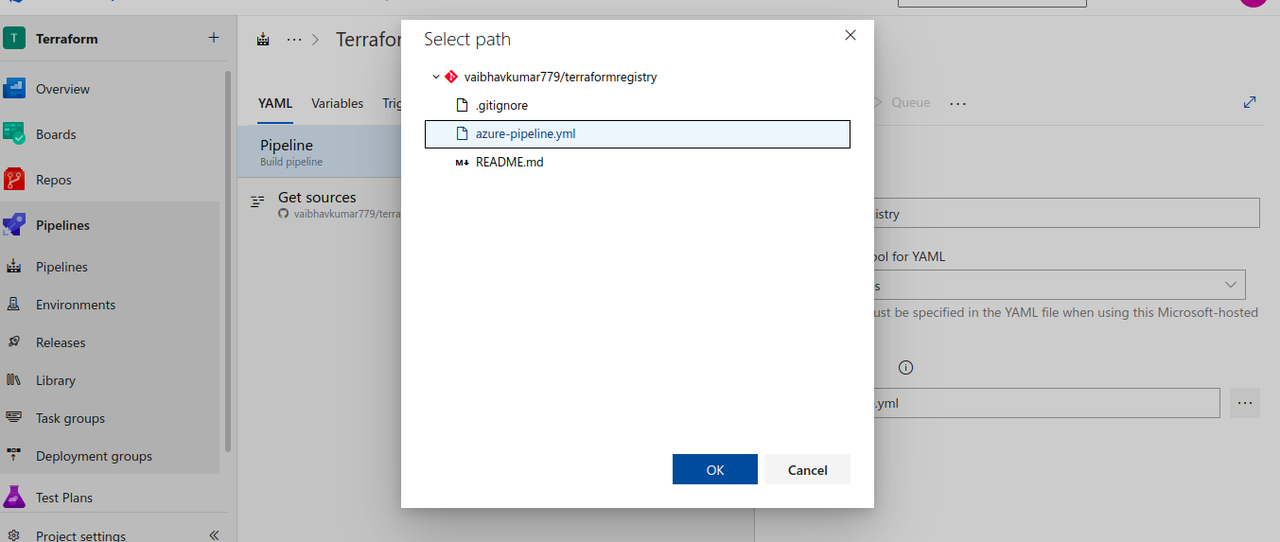Screen dimensions: 1280x542
Task: Click the Queue button
Action: [x=911, y=103]
